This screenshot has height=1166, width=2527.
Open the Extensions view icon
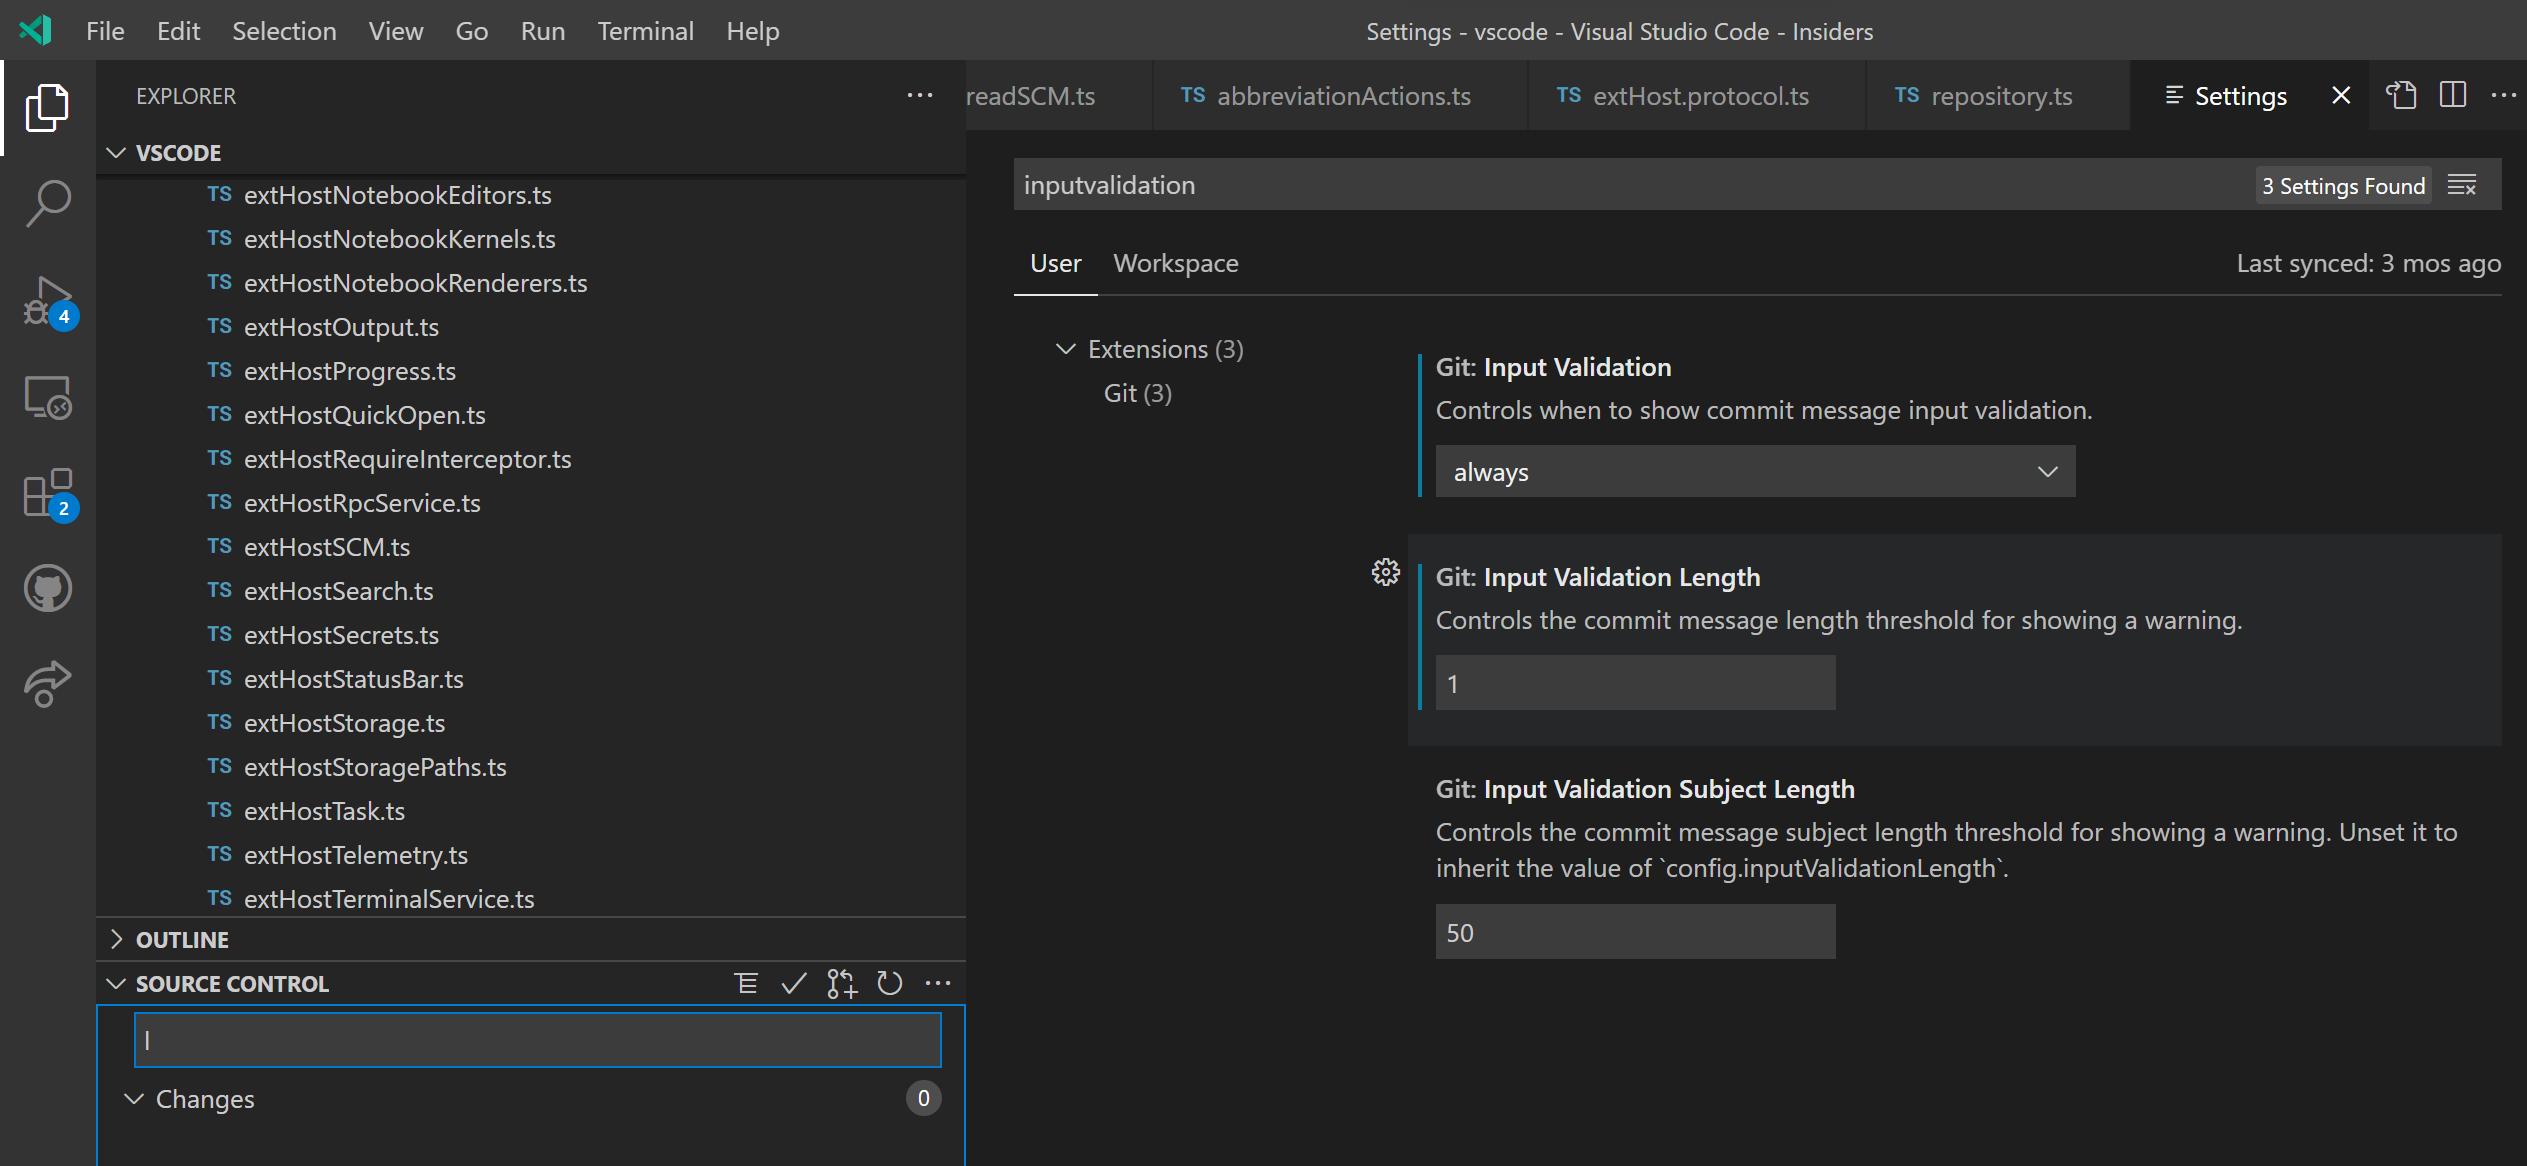pos(47,493)
